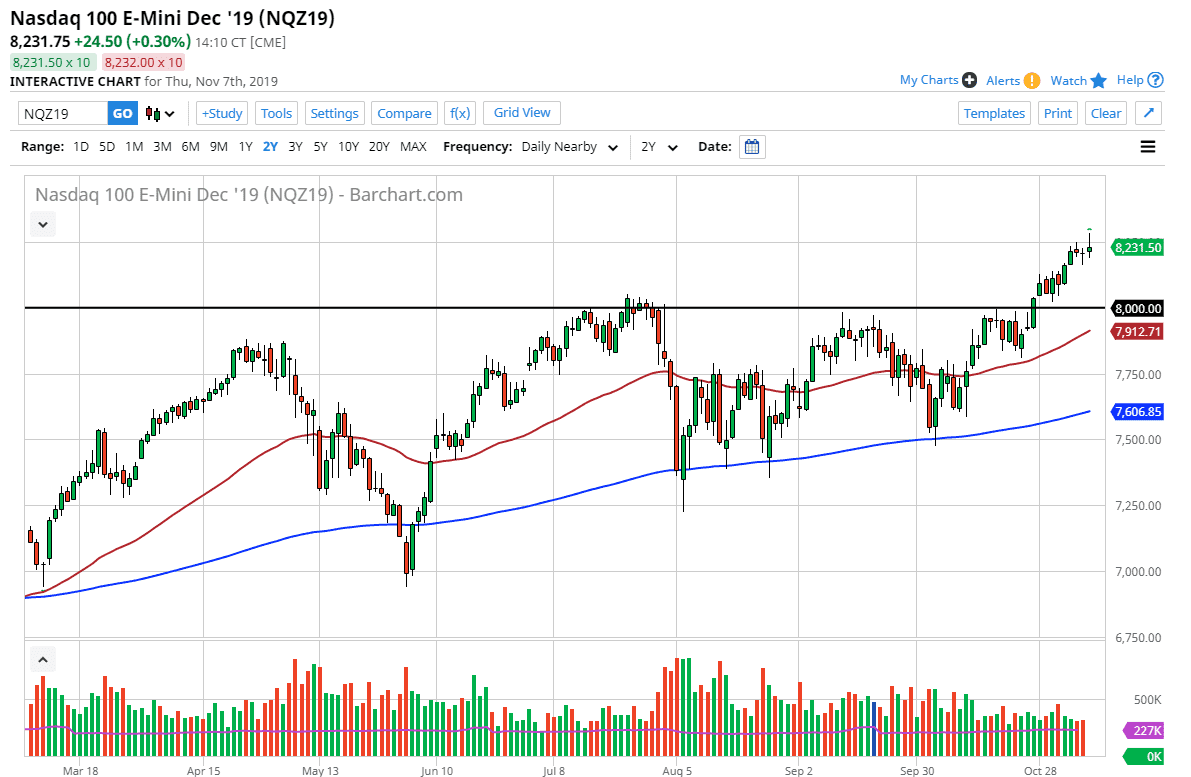Switch to the MAX range
This screenshot has height=777, width=1191.
(412, 146)
